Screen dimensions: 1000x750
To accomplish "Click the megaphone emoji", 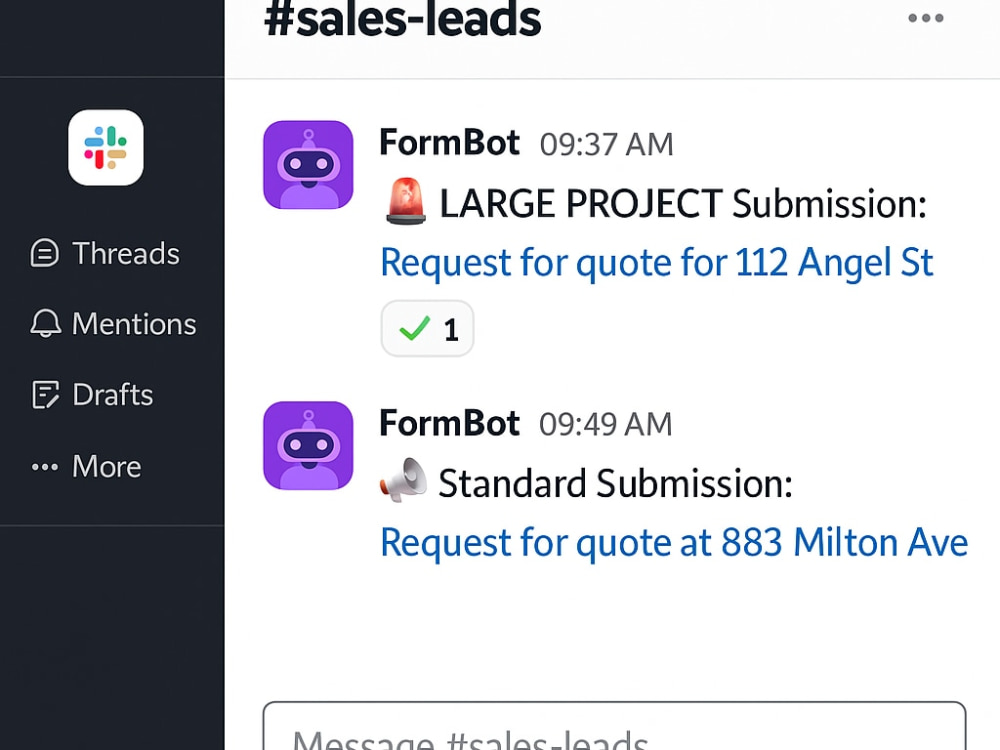I will [404, 480].
